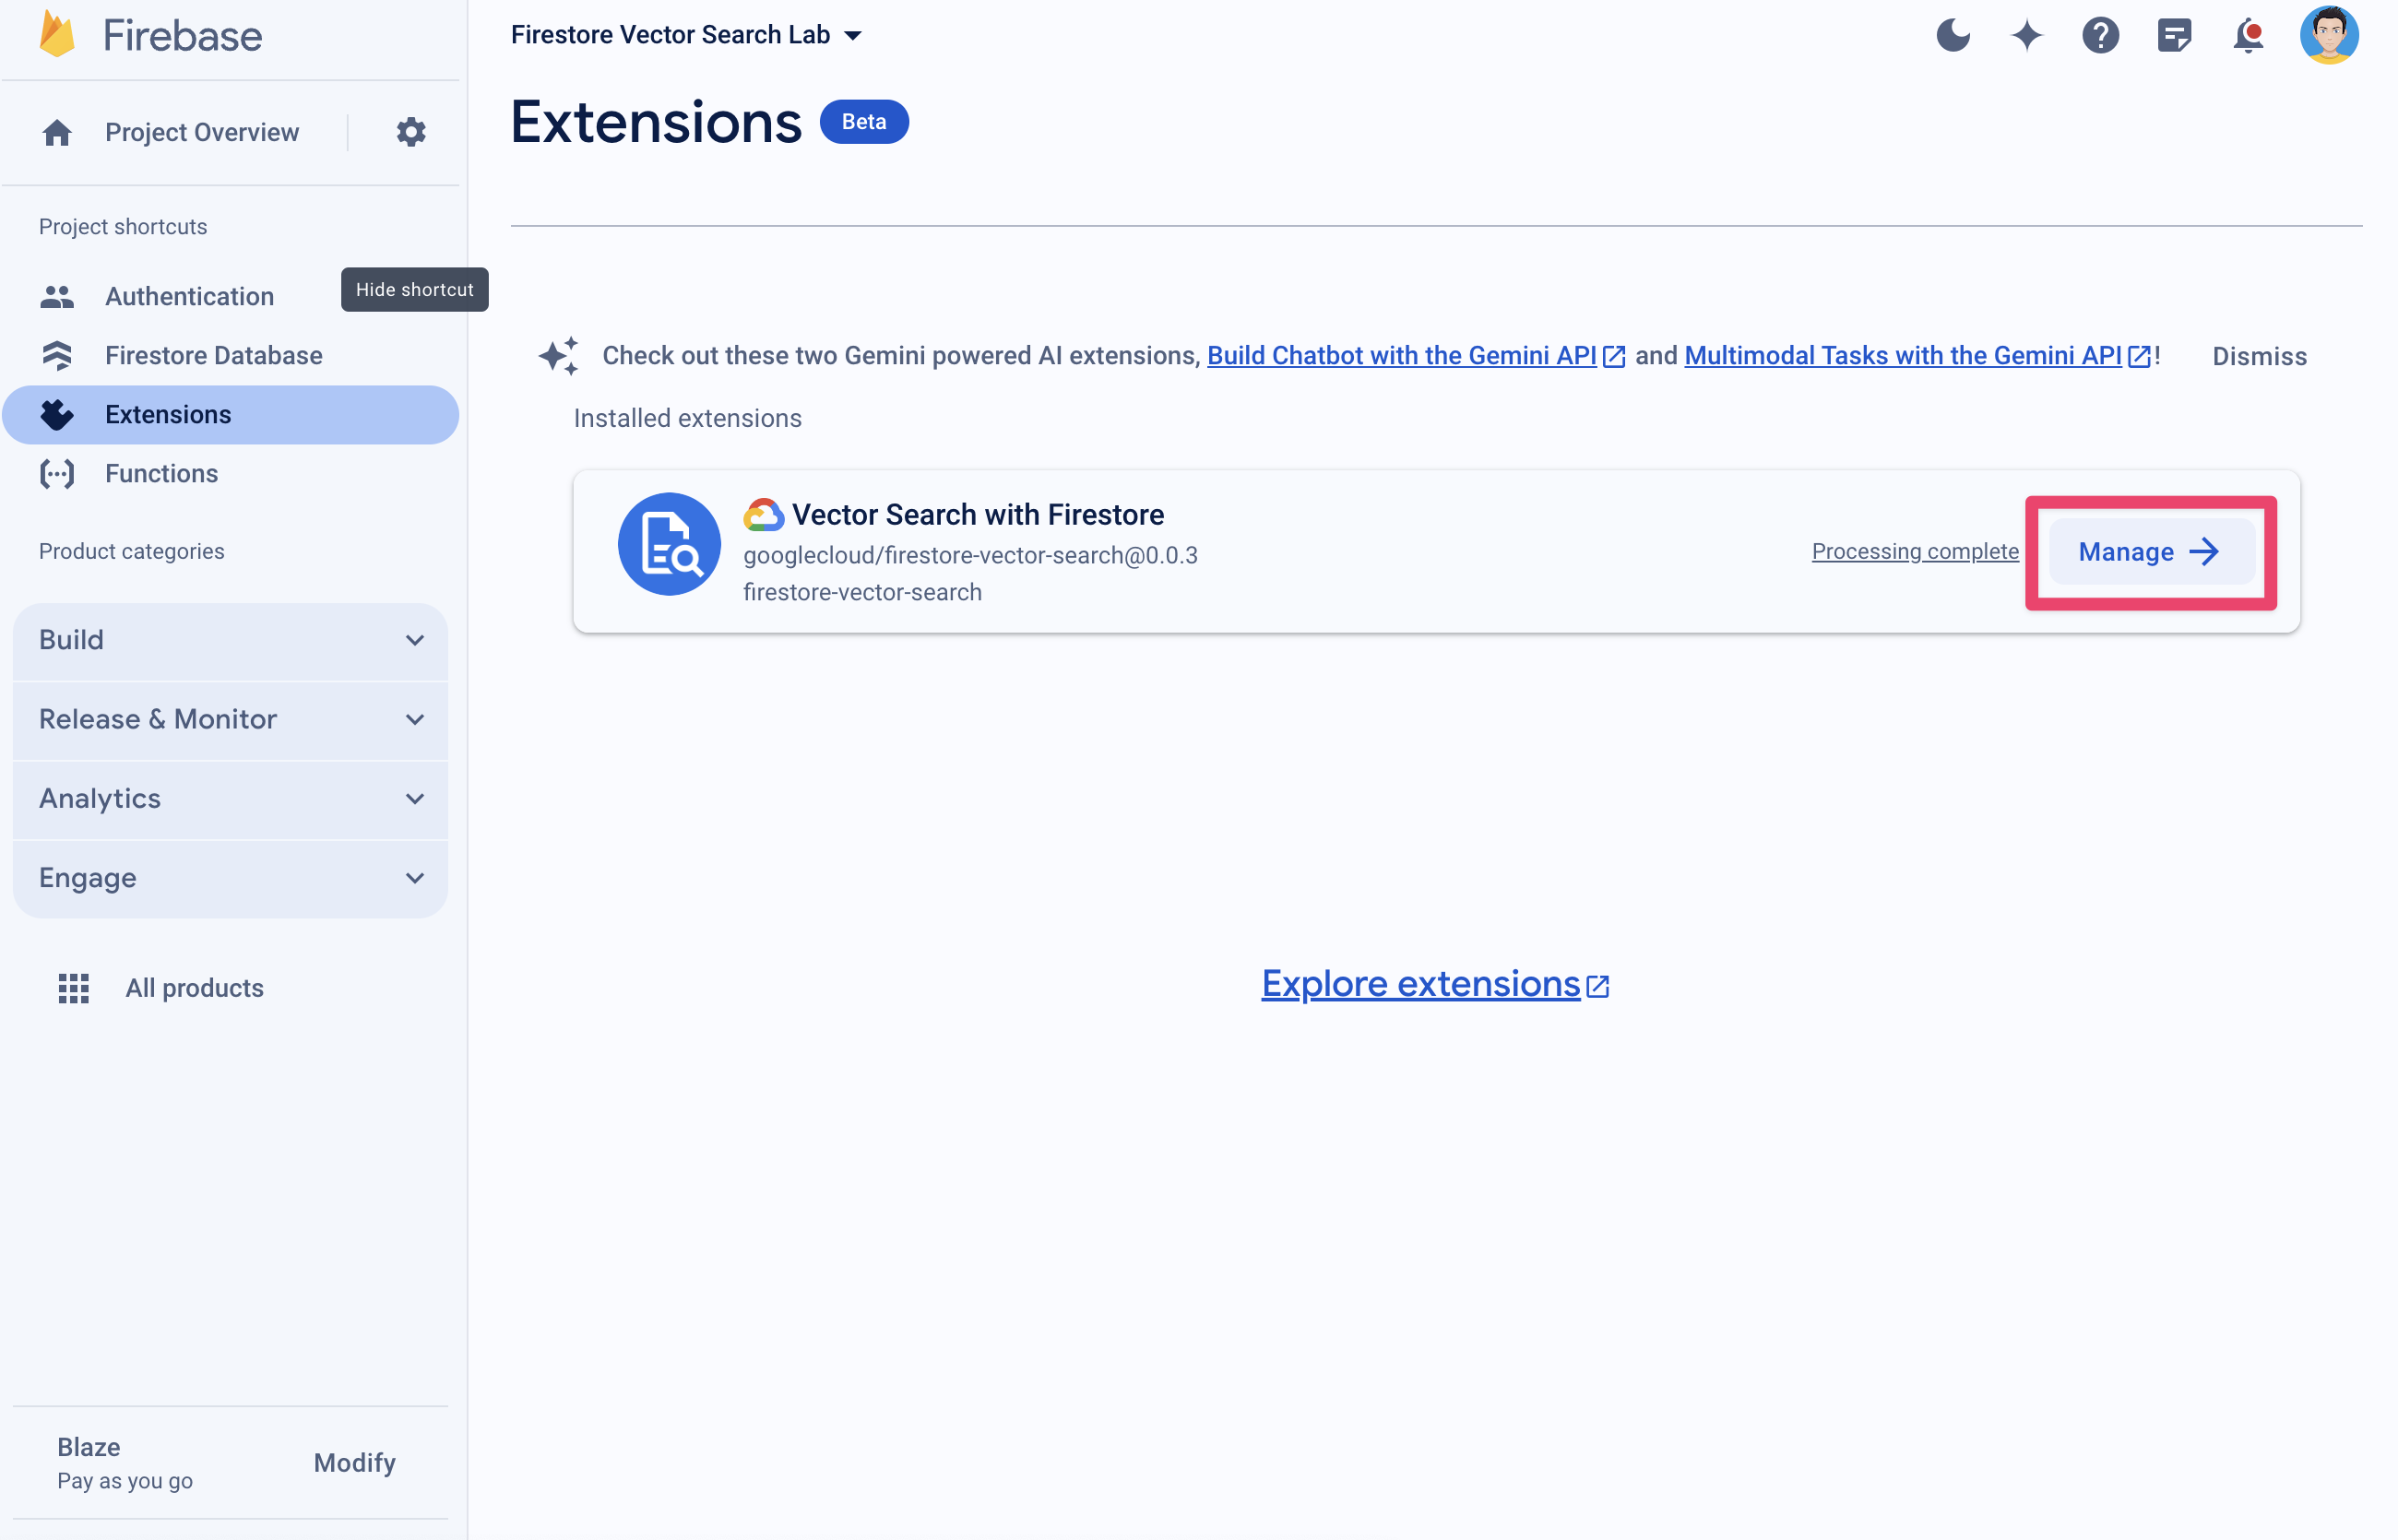Click the Extensions puzzle piece icon
This screenshot has height=1540, width=2398.
coord(56,414)
